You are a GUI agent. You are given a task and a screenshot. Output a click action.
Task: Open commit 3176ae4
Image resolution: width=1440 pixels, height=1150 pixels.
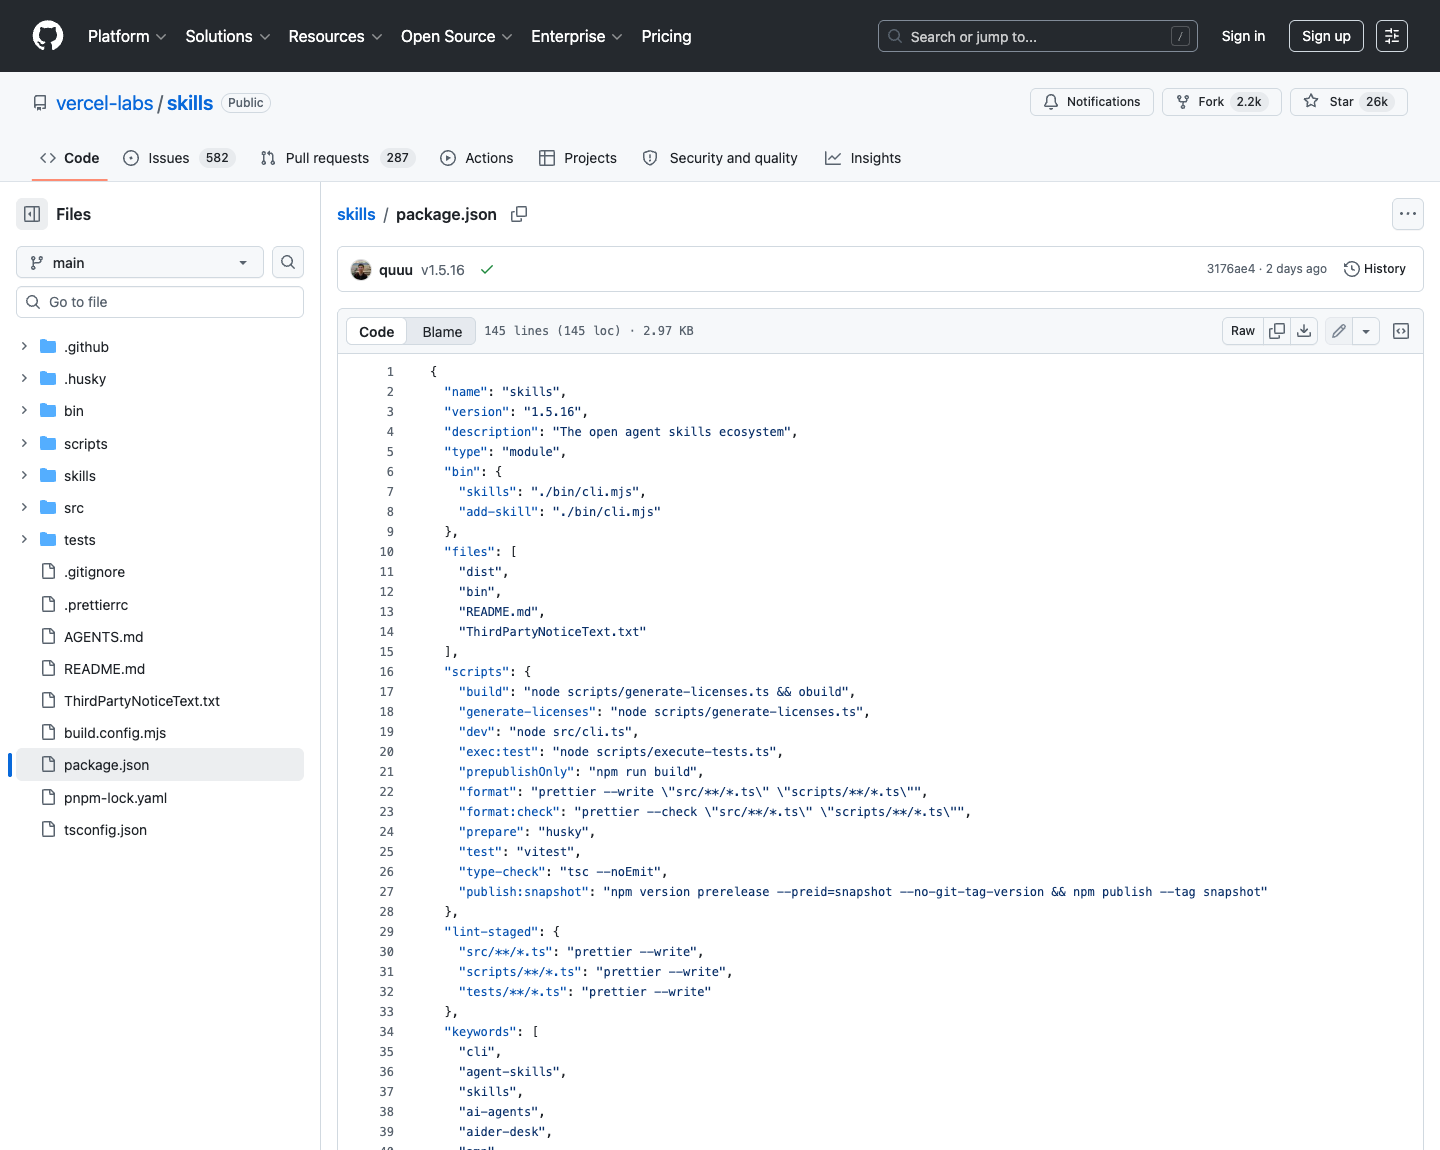coord(1230,269)
